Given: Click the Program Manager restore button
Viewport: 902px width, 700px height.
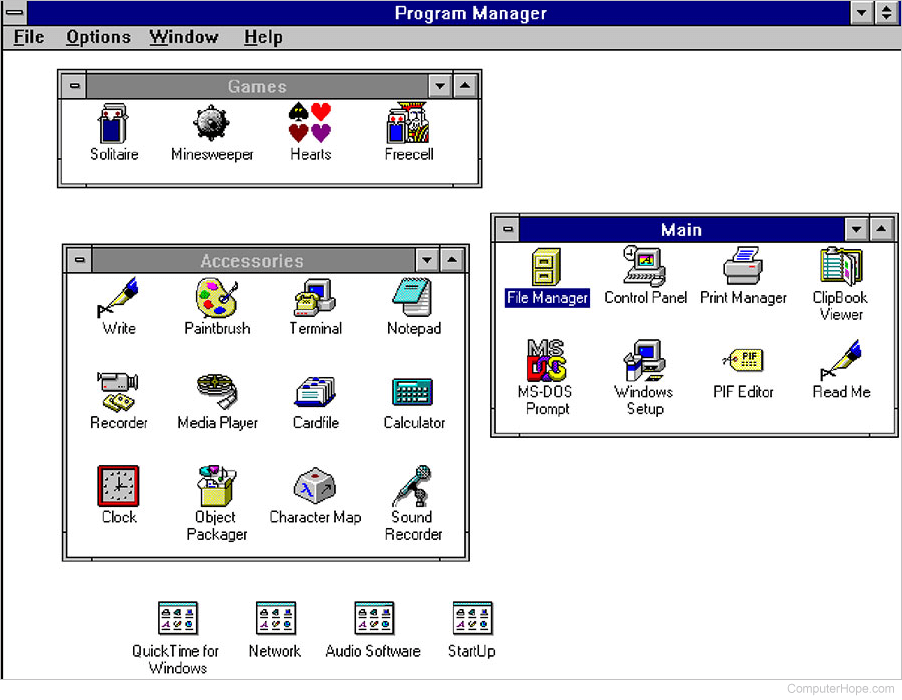Looking at the screenshot, I should tap(886, 12).
